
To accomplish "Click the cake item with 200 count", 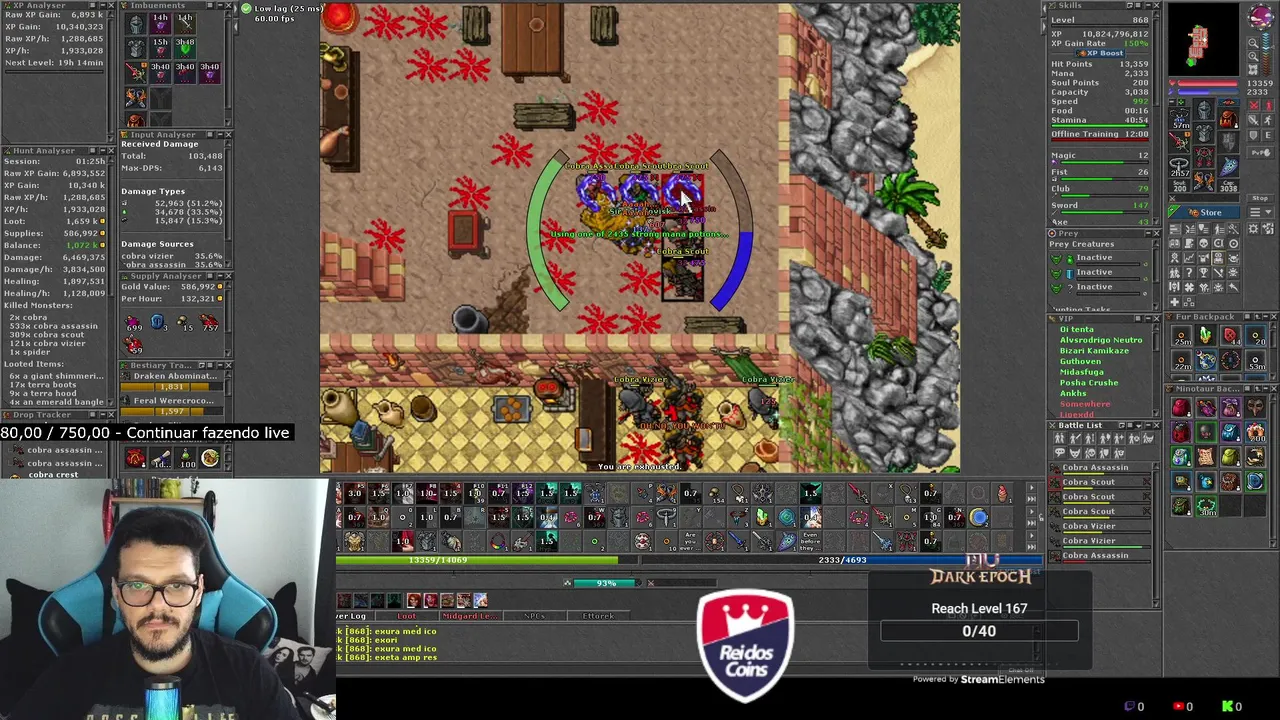I will (1256, 432).
